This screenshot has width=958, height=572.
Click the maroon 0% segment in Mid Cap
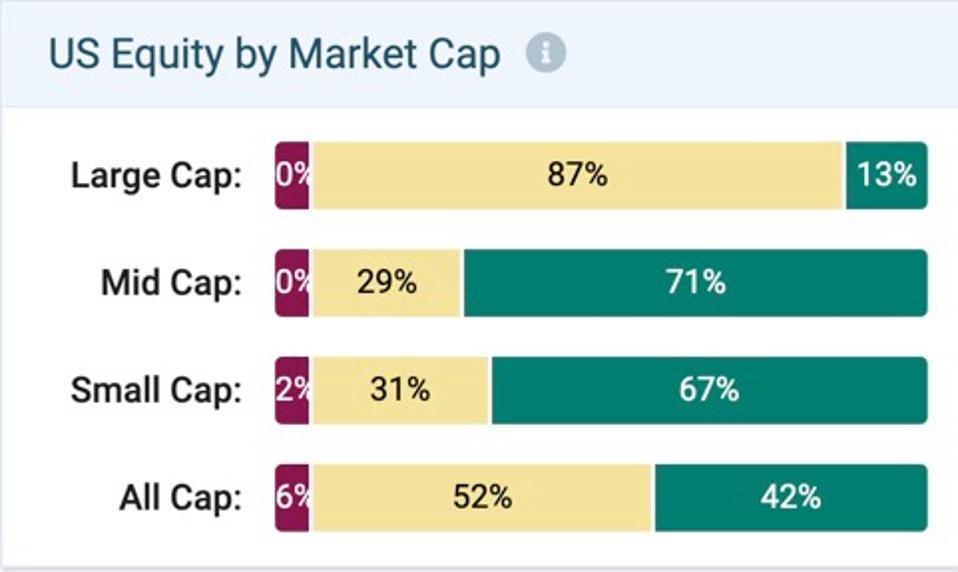tap(292, 283)
